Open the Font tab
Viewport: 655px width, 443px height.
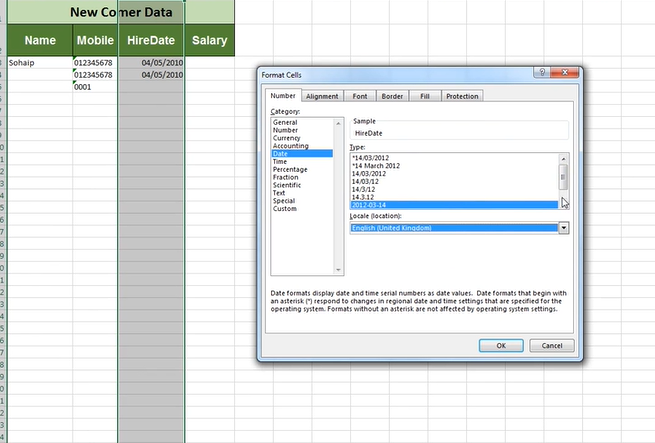(359, 96)
